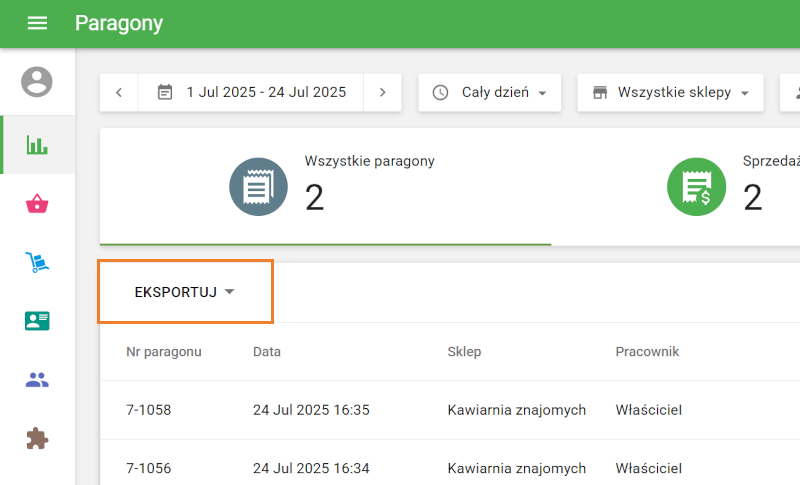Image resolution: width=800 pixels, height=485 pixels.
Task: Click the user account avatar icon
Action: [37, 82]
